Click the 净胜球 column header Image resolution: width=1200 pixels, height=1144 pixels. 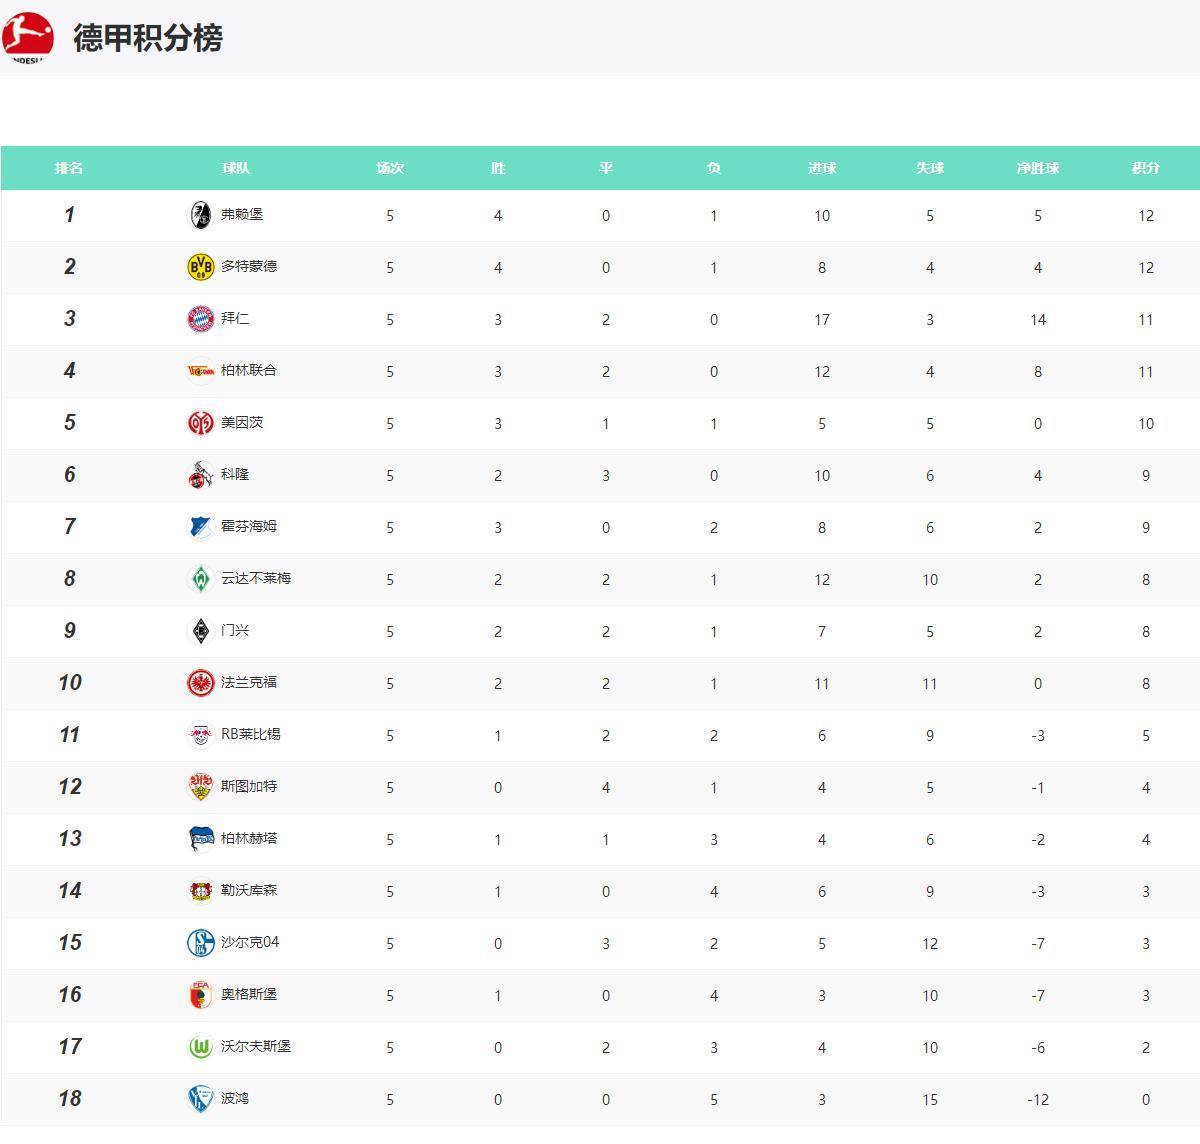click(1038, 168)
